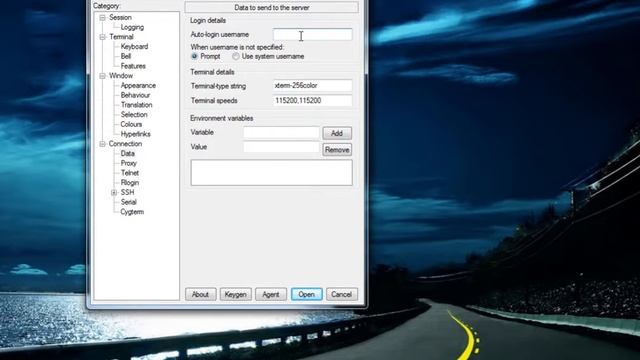Screen dimensions: 640x360
Task: Open the Appearance category
Action: pyautogui.click(x=138, y=86)
